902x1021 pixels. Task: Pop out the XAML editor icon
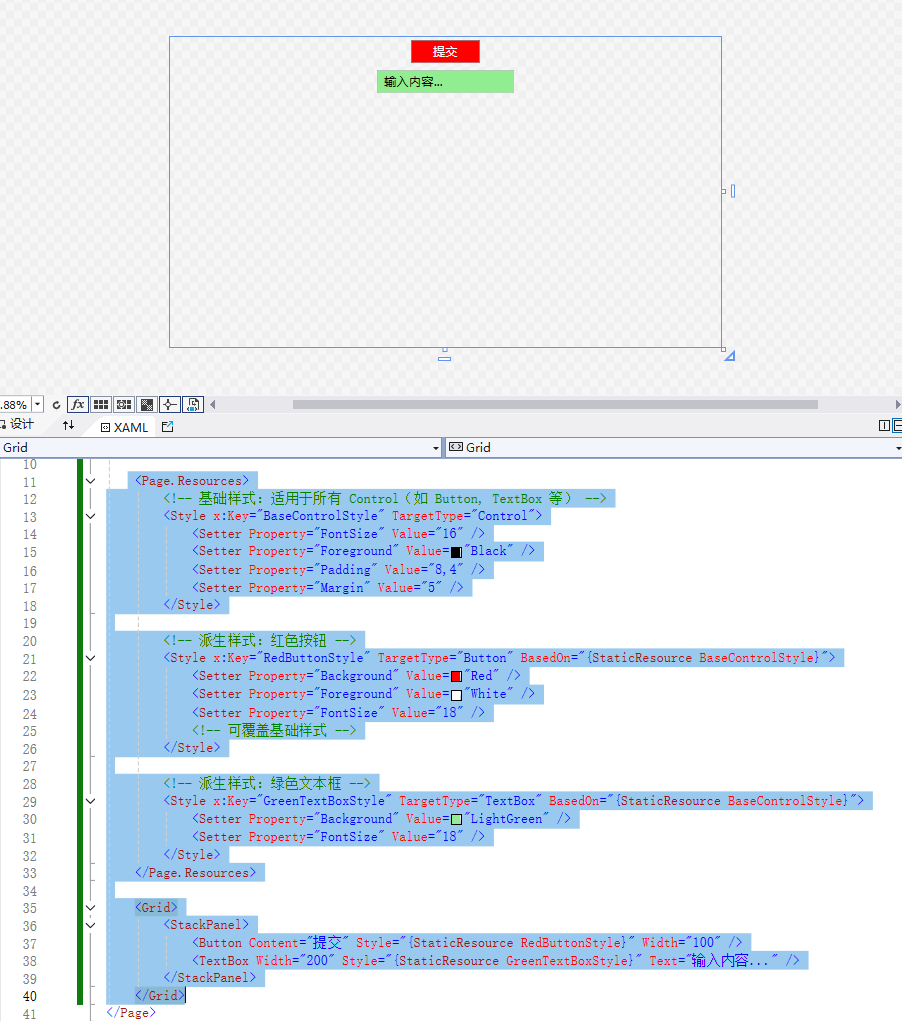[167, 427]
